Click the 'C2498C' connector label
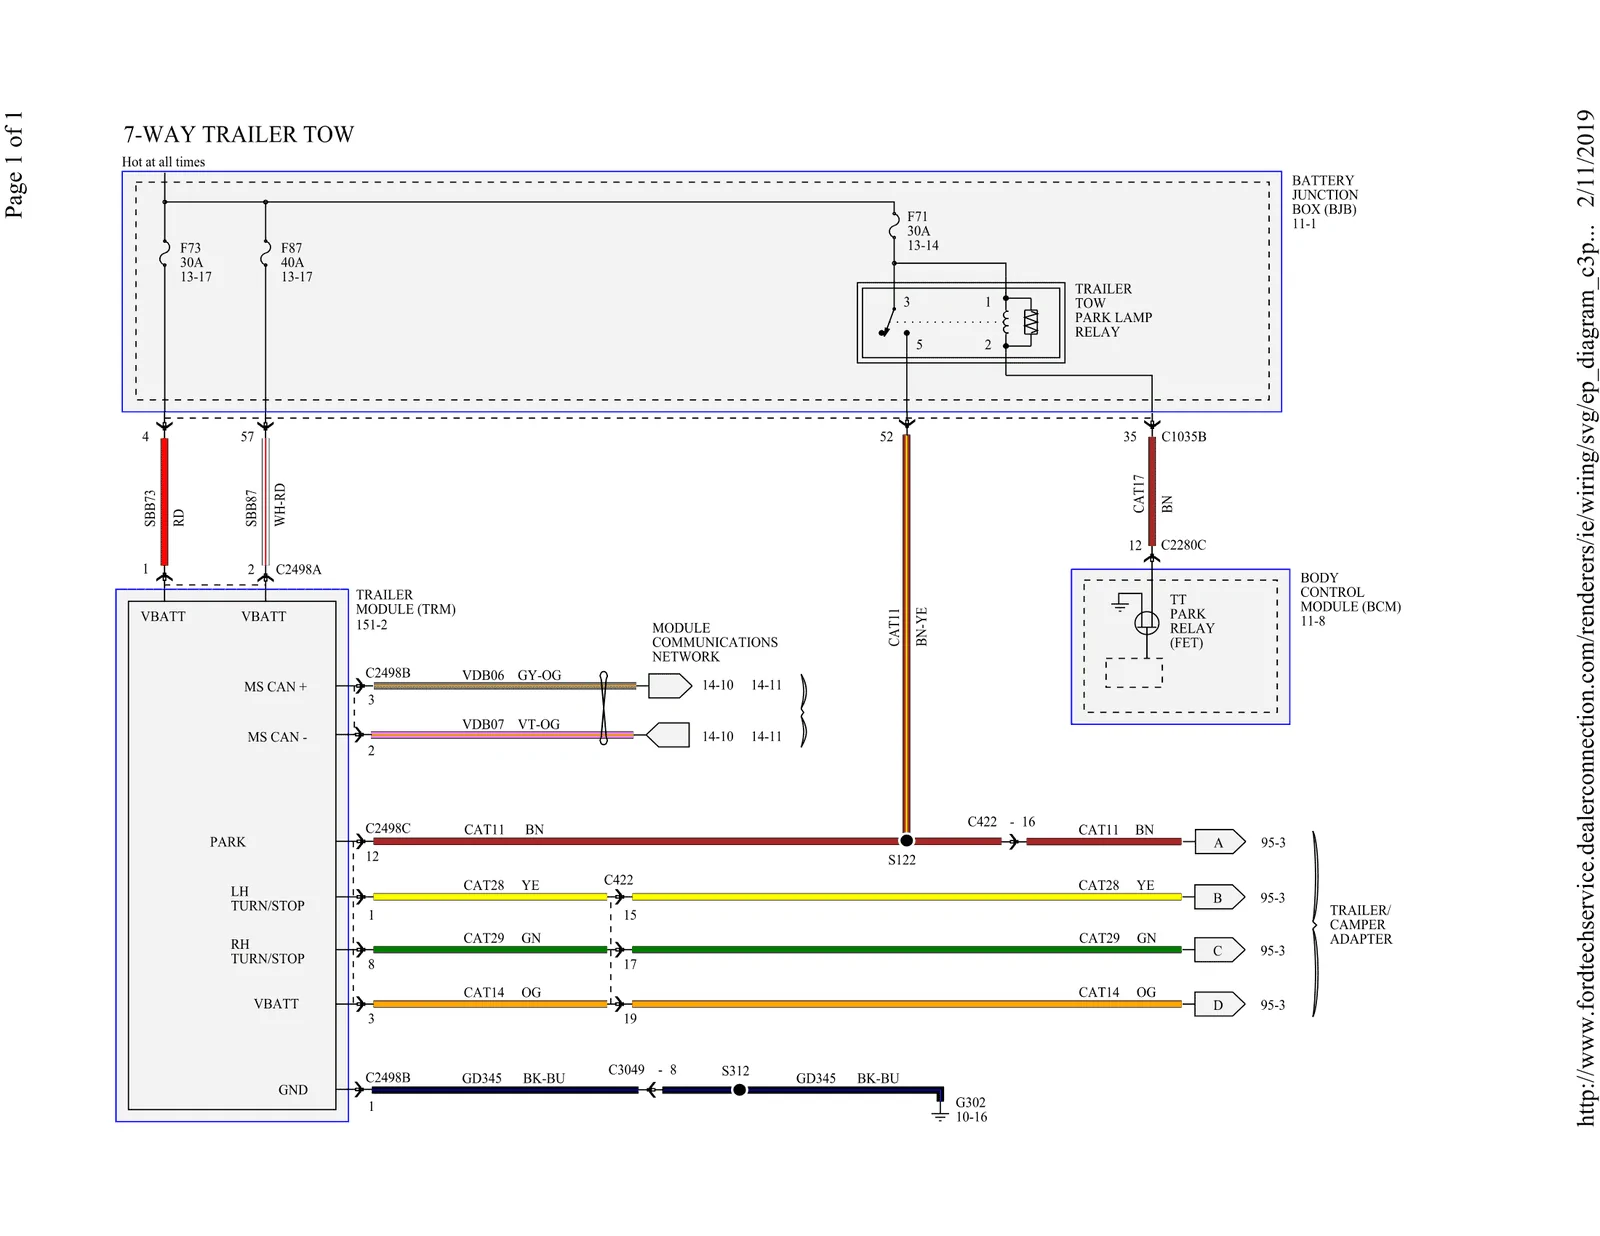1600x1236 pixels. click(x=388, y=828)
